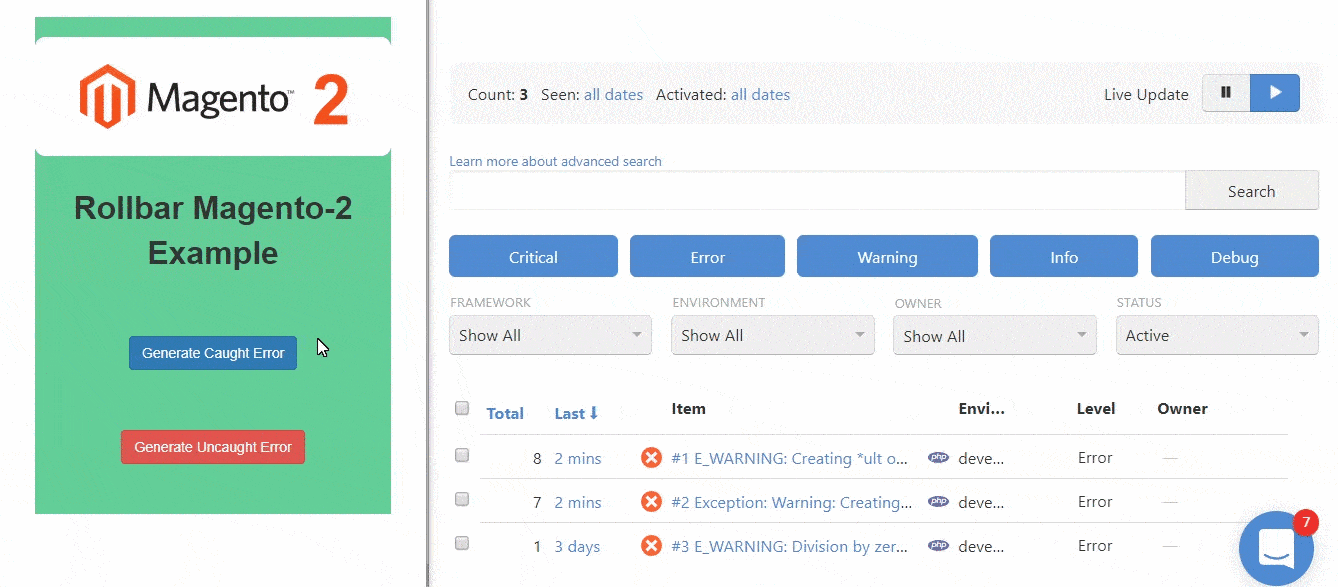Image resolution: width=1338 pixels, height=587 pixels.
Task: Click Error level text in item #1 row
Action: pyautogui.click(x=1095, y=457)
